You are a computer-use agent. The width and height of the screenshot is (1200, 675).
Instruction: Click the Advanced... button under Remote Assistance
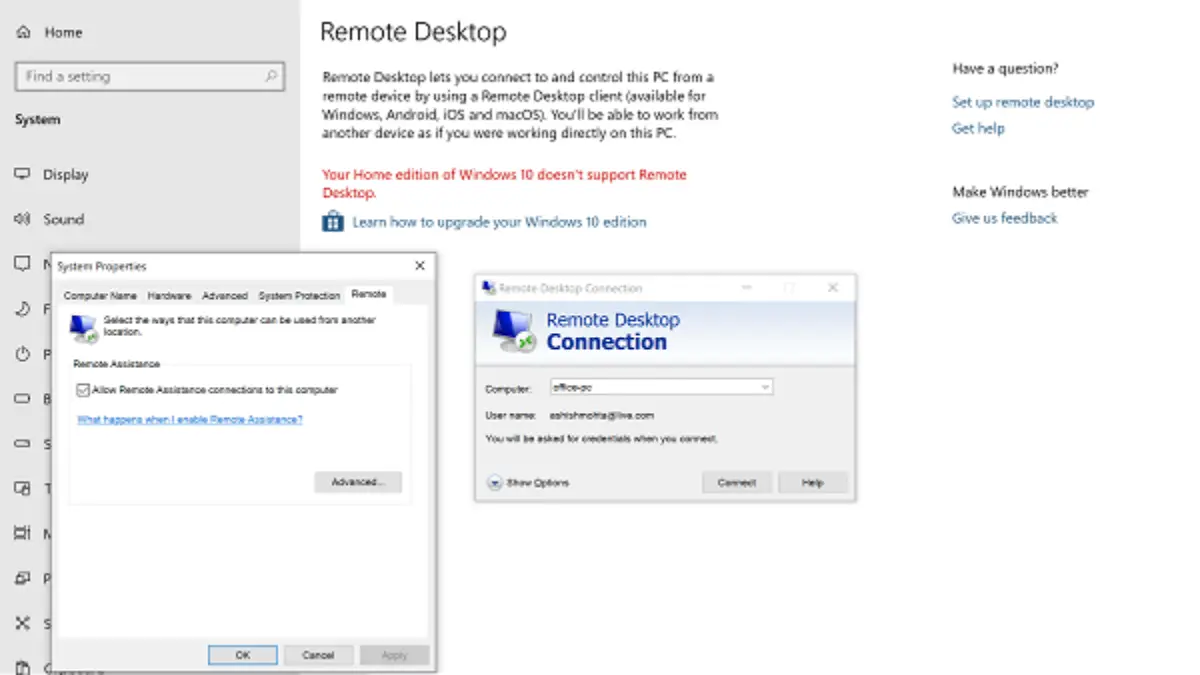358,482
